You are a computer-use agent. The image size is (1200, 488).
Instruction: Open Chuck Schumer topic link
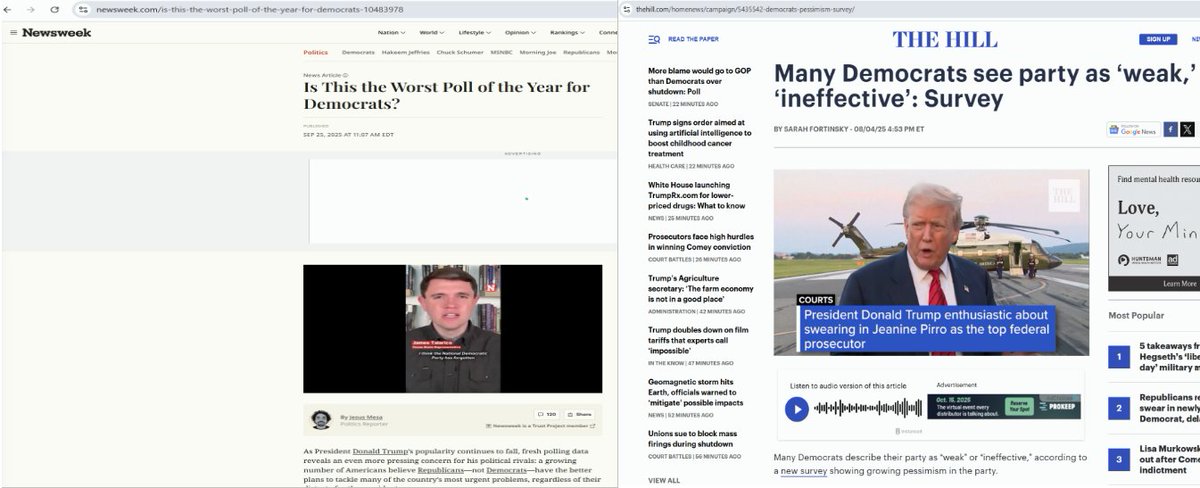[x=459, y=52]
